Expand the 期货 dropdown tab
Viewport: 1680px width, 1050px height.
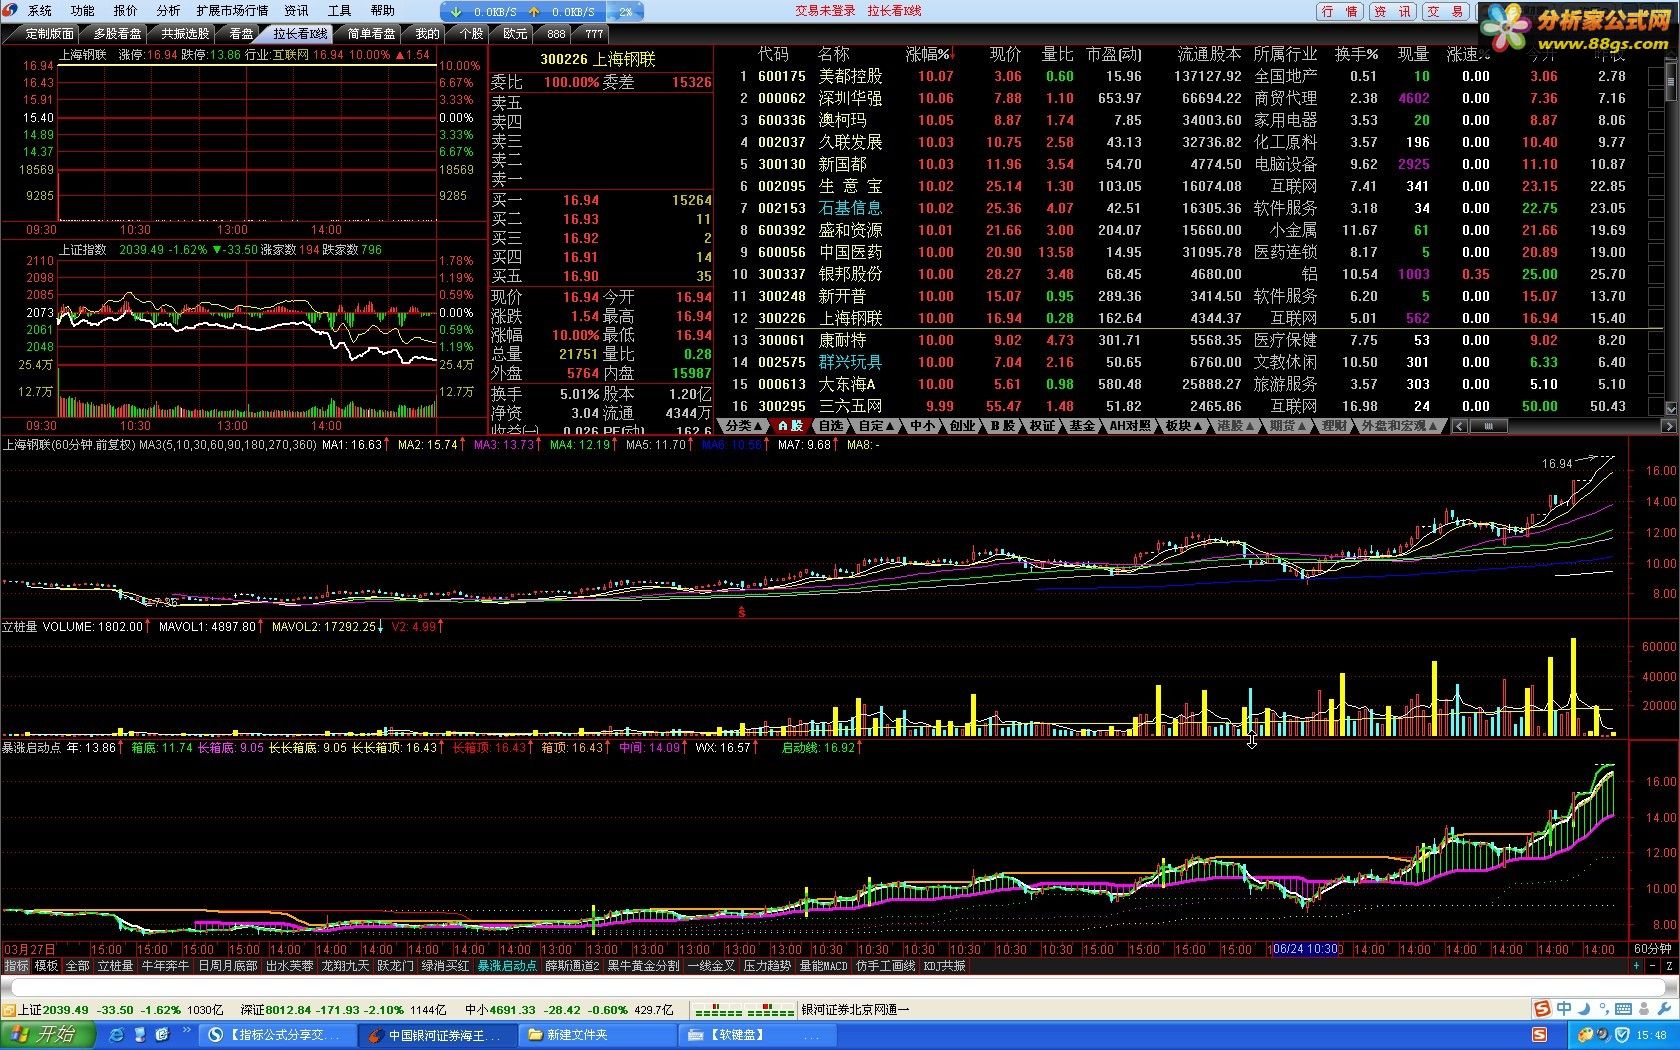coord(1288,426)
